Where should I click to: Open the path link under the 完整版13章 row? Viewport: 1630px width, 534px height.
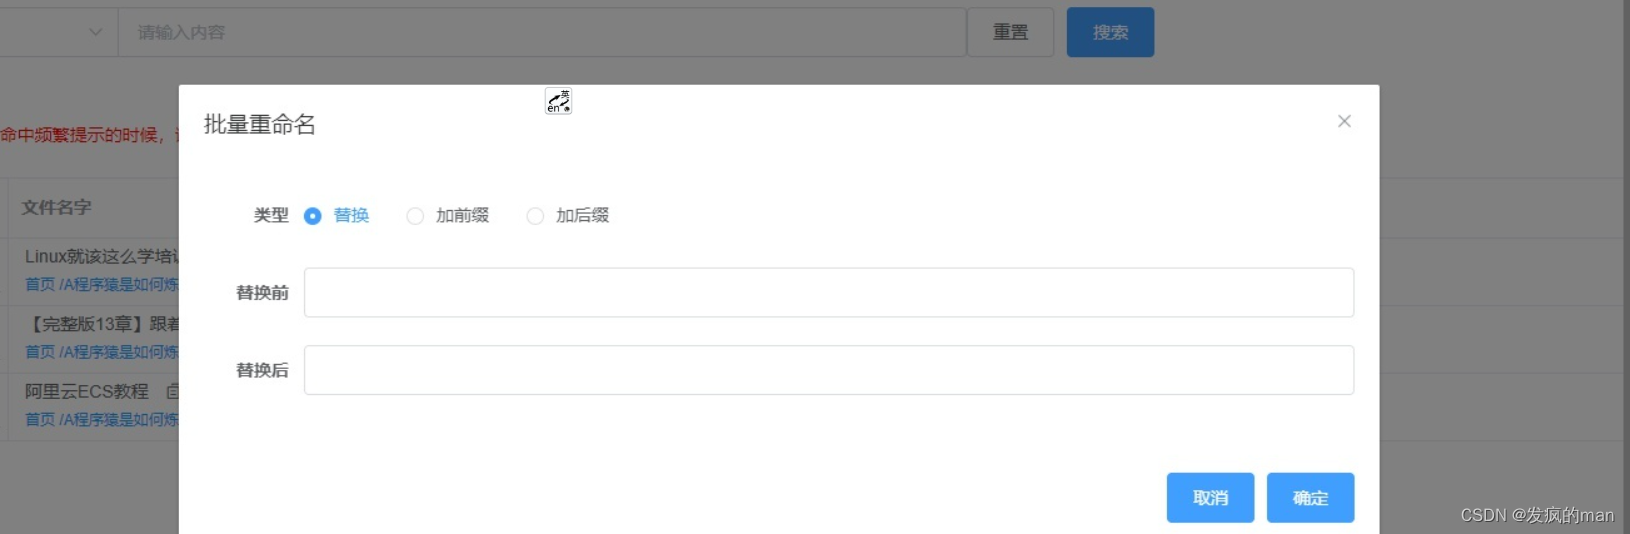pyautogui.click(x=101, y=352)
